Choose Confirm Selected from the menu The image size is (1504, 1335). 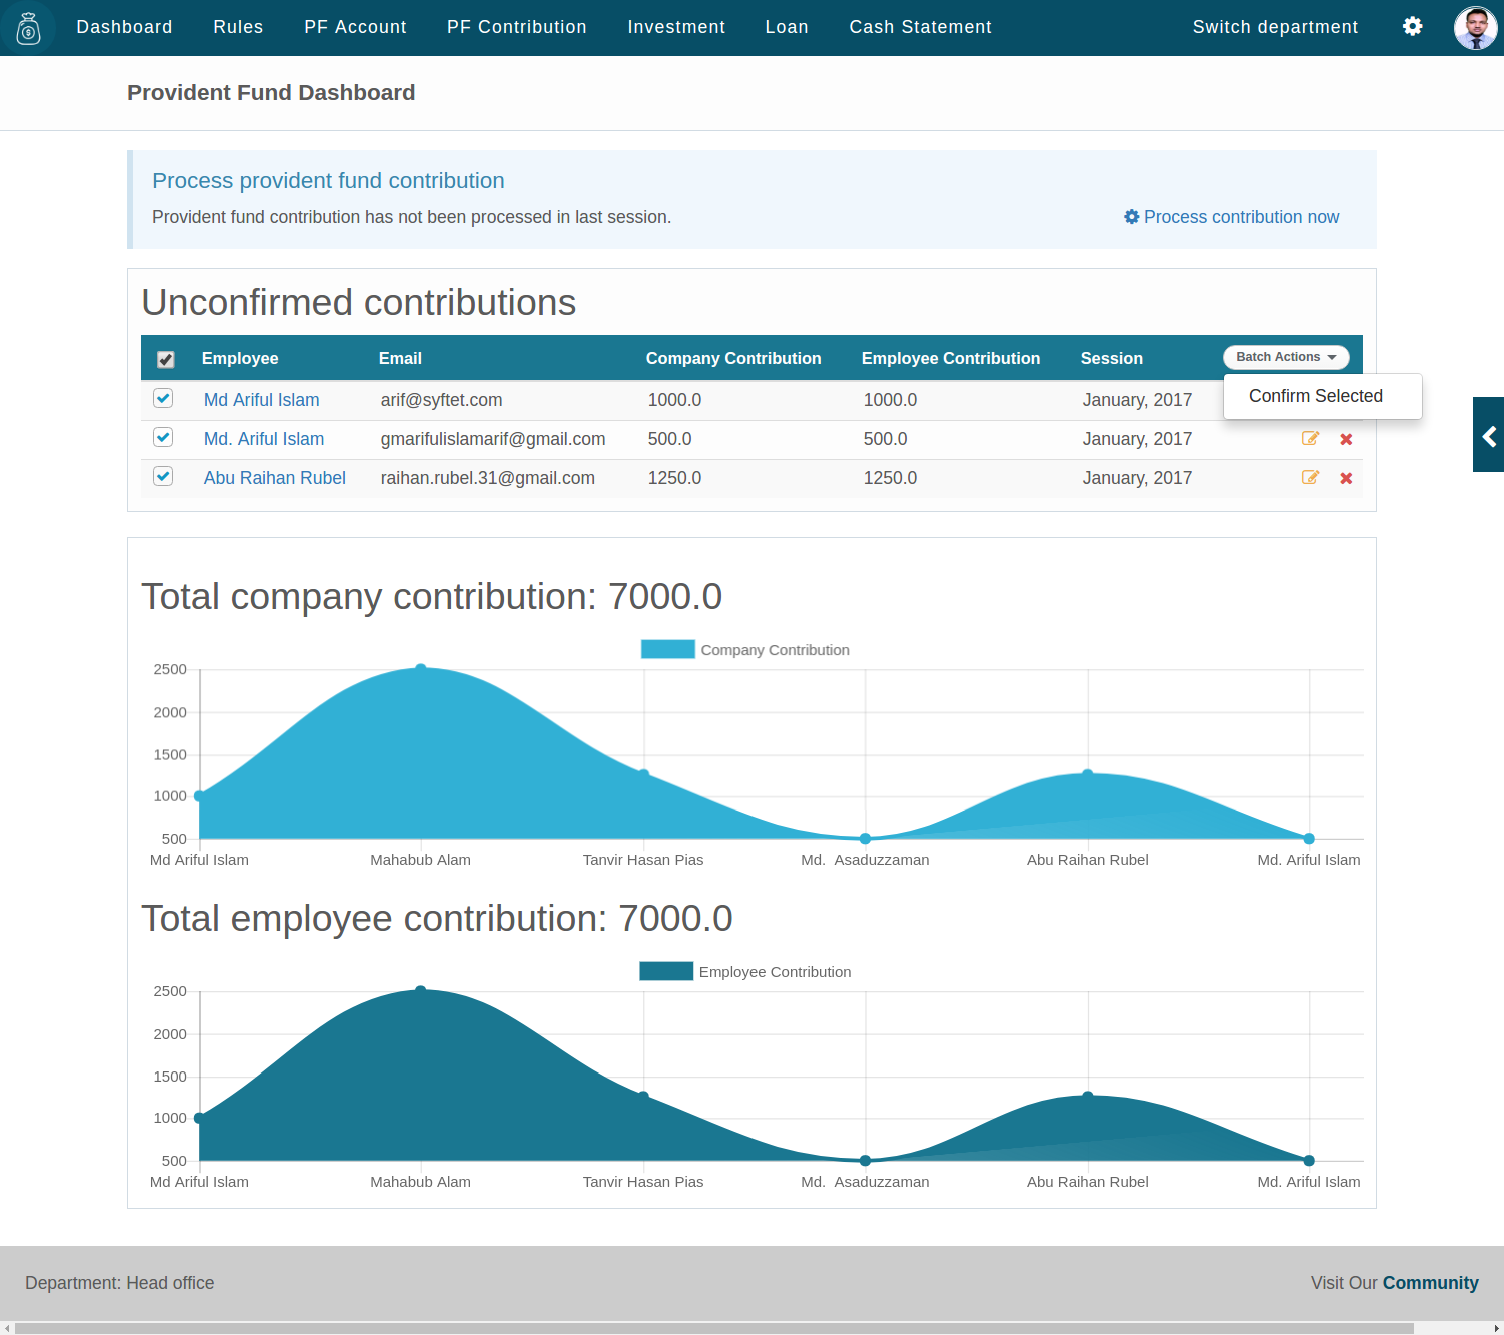click(x=1315, y=396)
